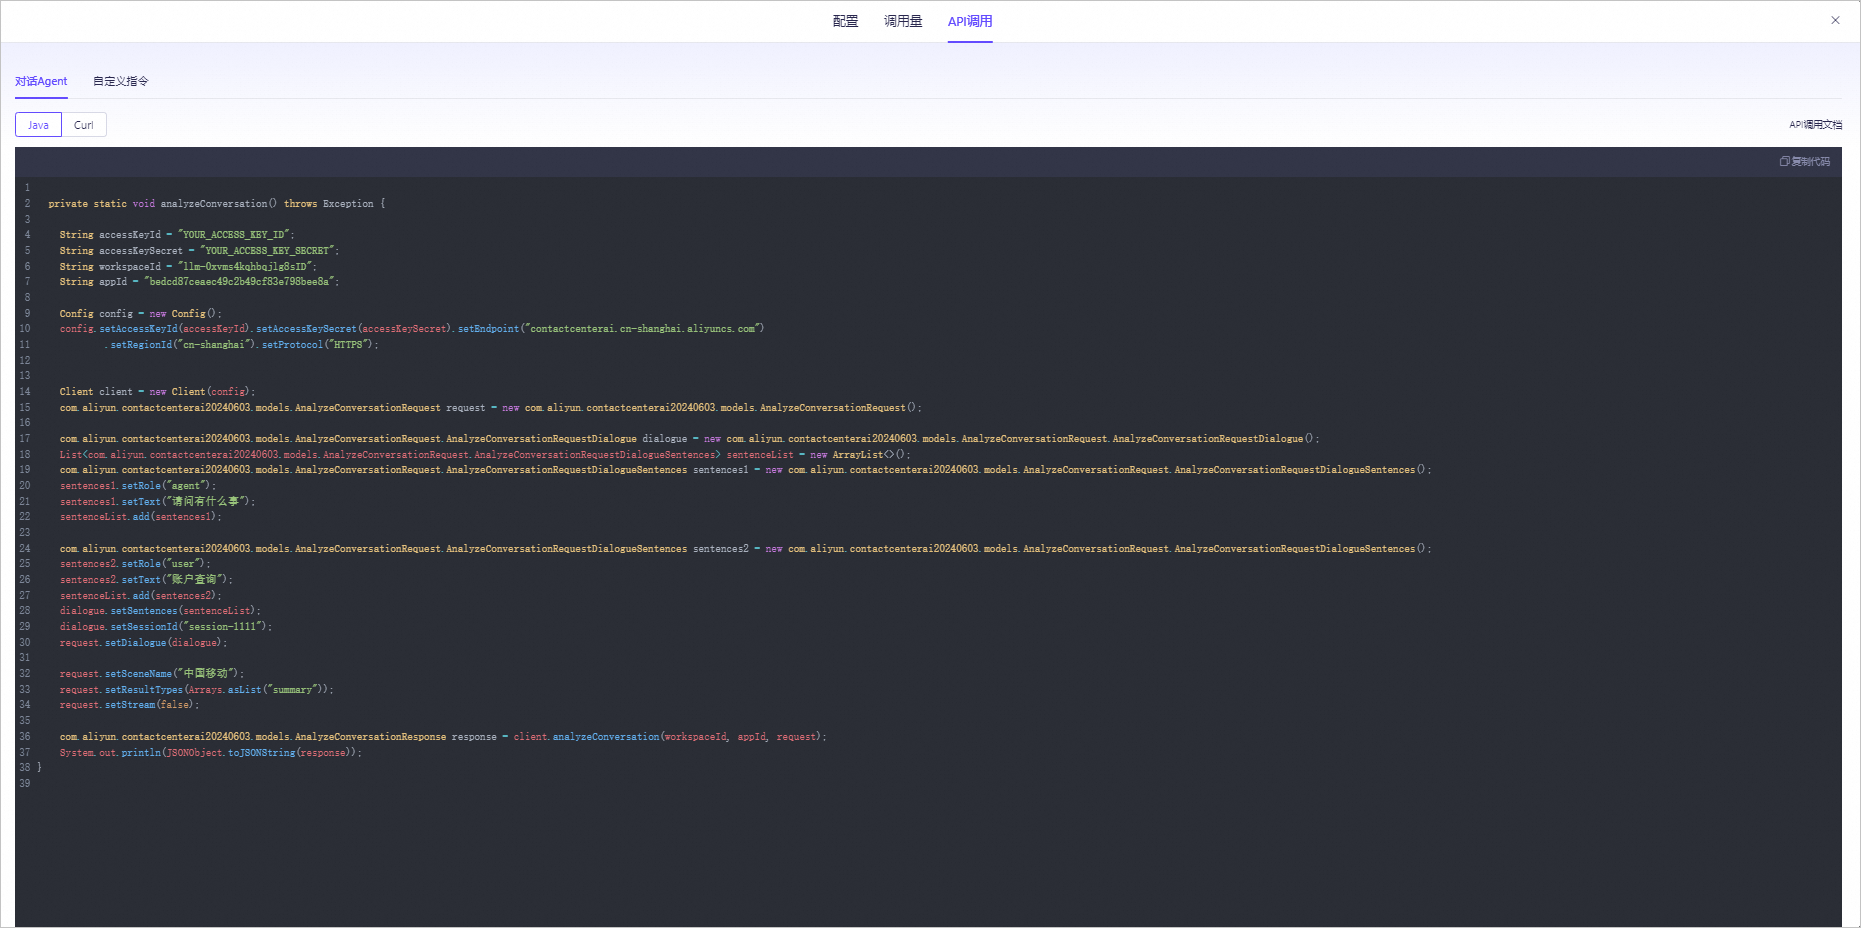Click setProtocol("HTTPS") in the code

(319, 345)
